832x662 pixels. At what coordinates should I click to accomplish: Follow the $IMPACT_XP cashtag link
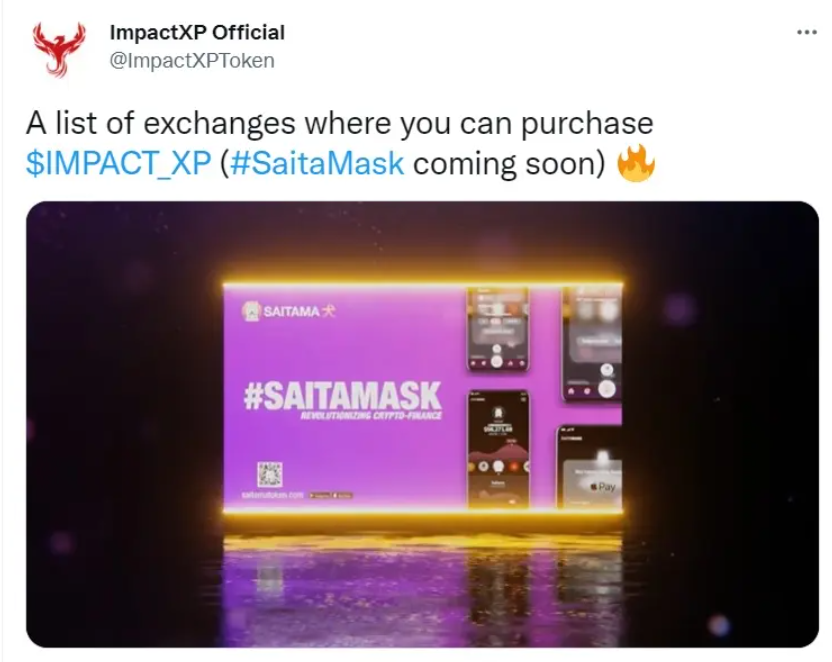point(119,163)
